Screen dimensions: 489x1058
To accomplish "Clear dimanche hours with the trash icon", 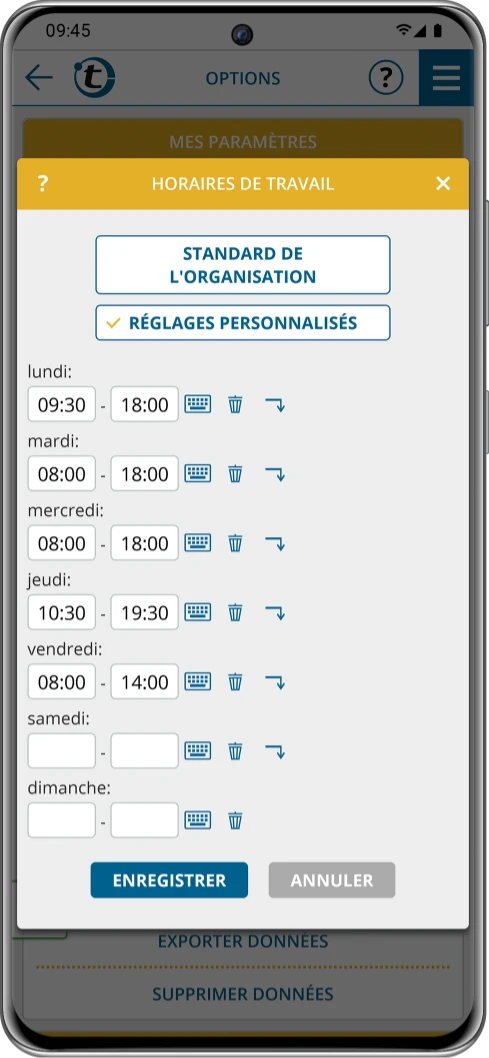I will tap(235, 820).
